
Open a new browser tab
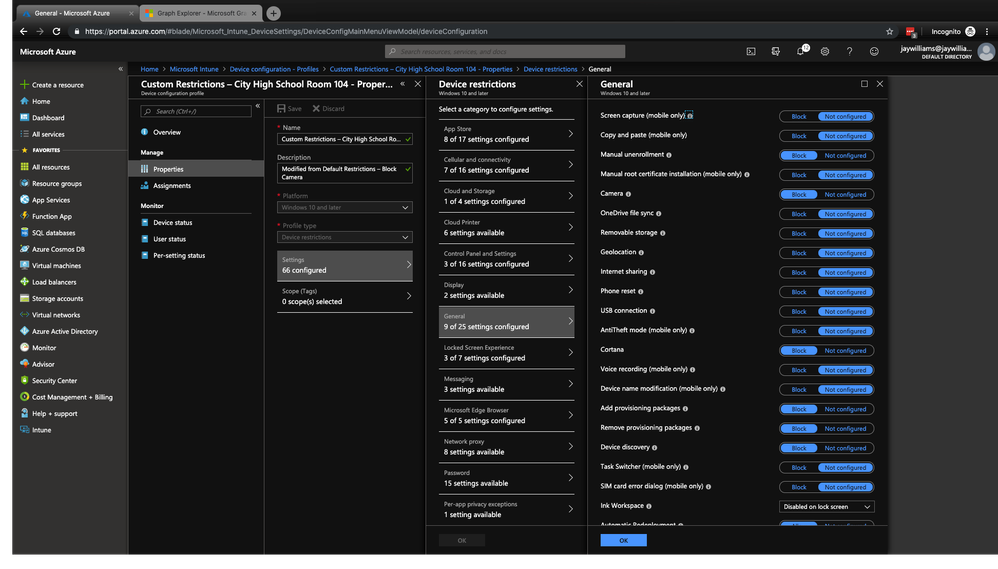point(274,13)
